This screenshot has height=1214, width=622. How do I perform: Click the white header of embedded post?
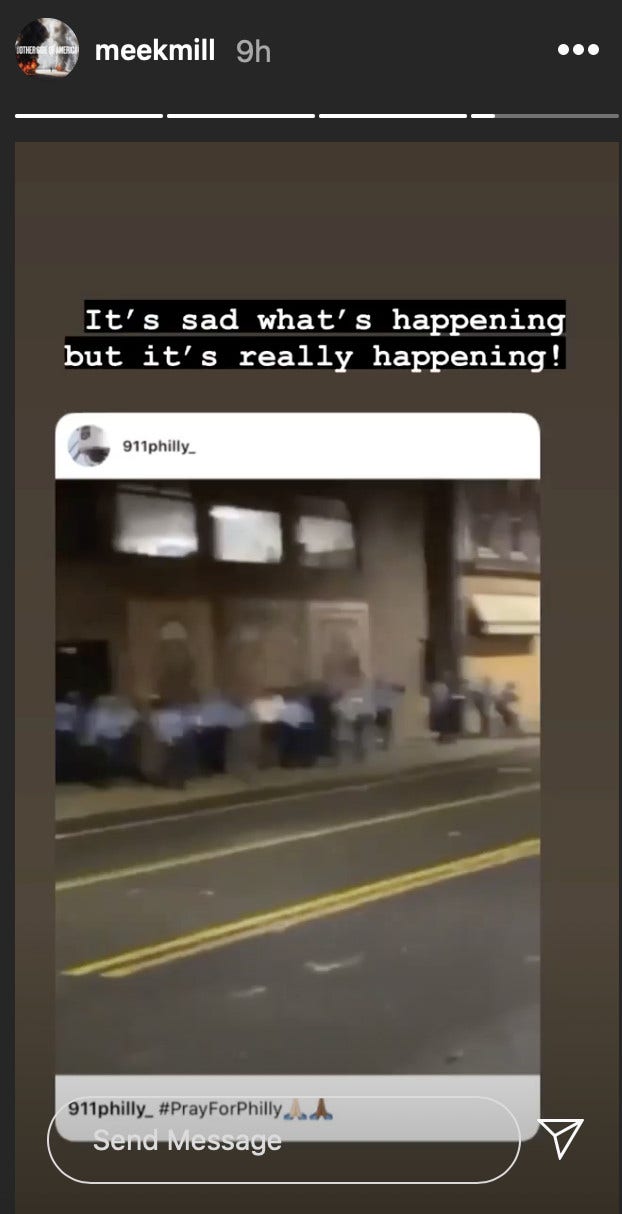[x=297, y=446]
